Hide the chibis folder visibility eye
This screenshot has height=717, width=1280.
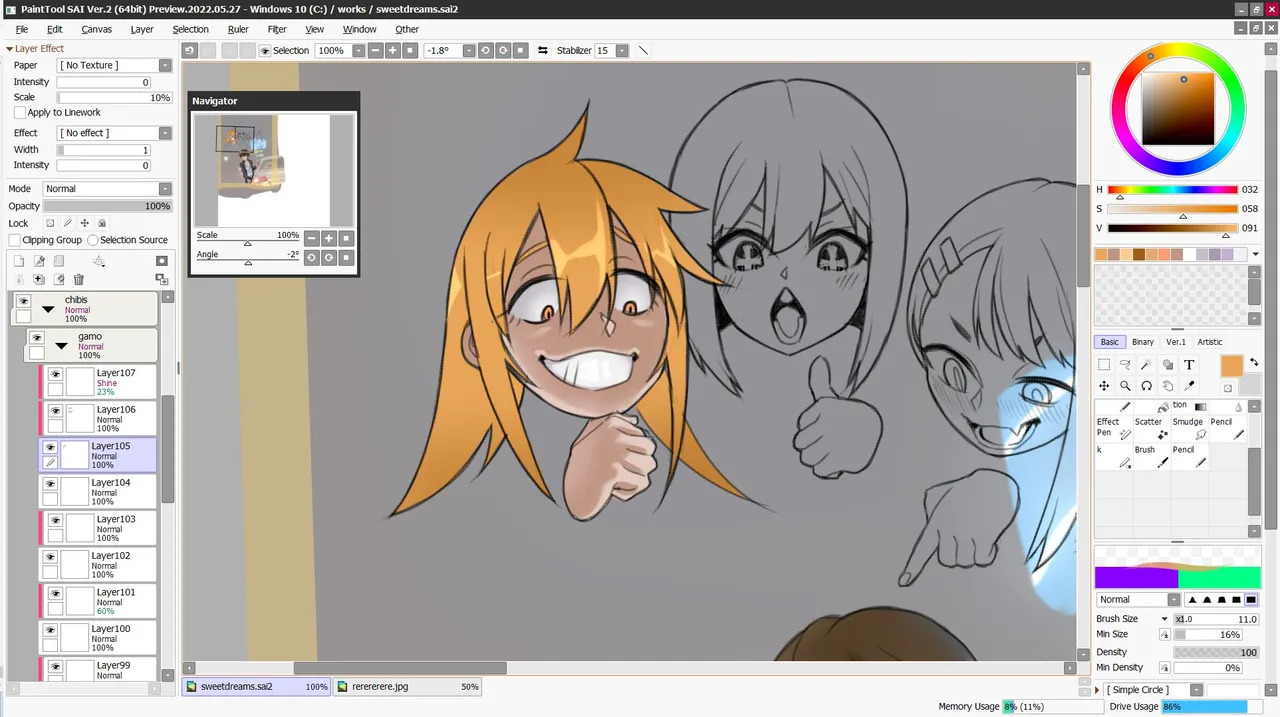pyautogui.click(x=23, y=301)
